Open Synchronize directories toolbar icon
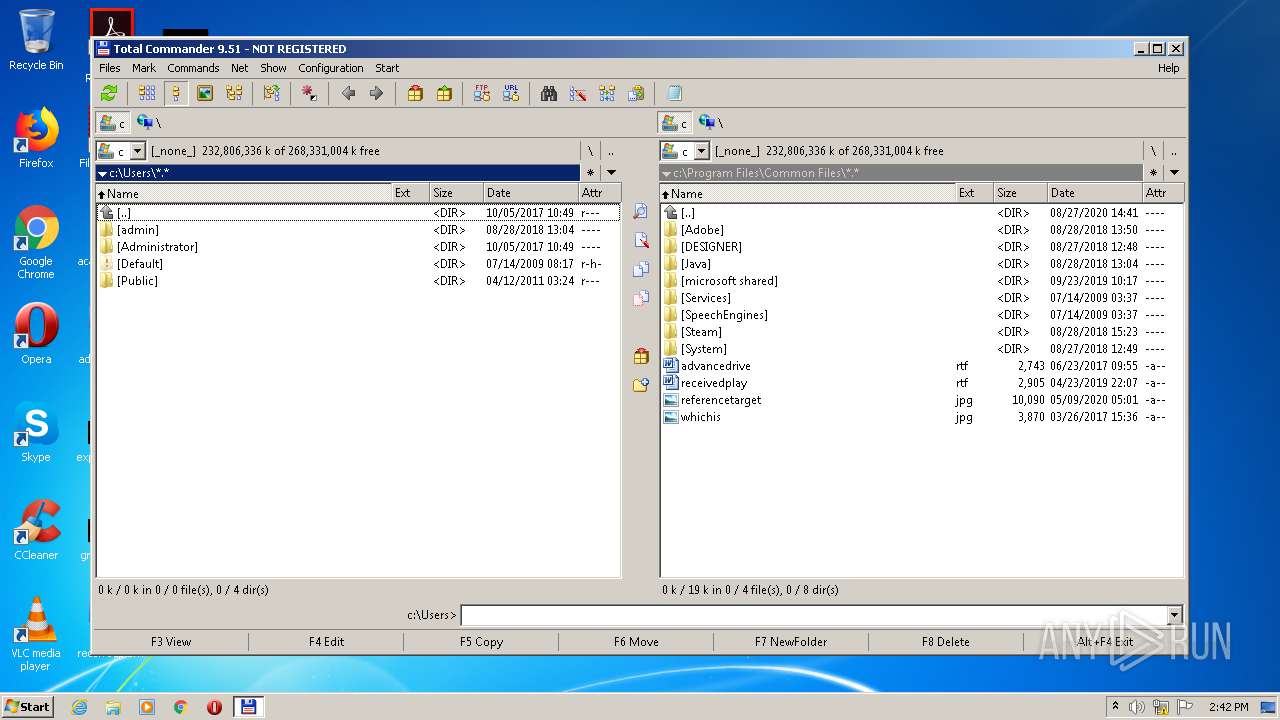Image resolution: width=1280 pixels, height=720 pixels. 607,93
